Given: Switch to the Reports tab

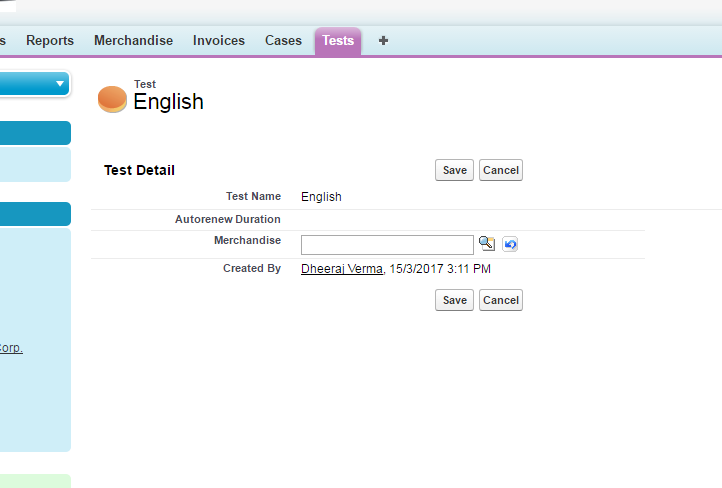Looking at the screenshot, I should coord(50,41).
